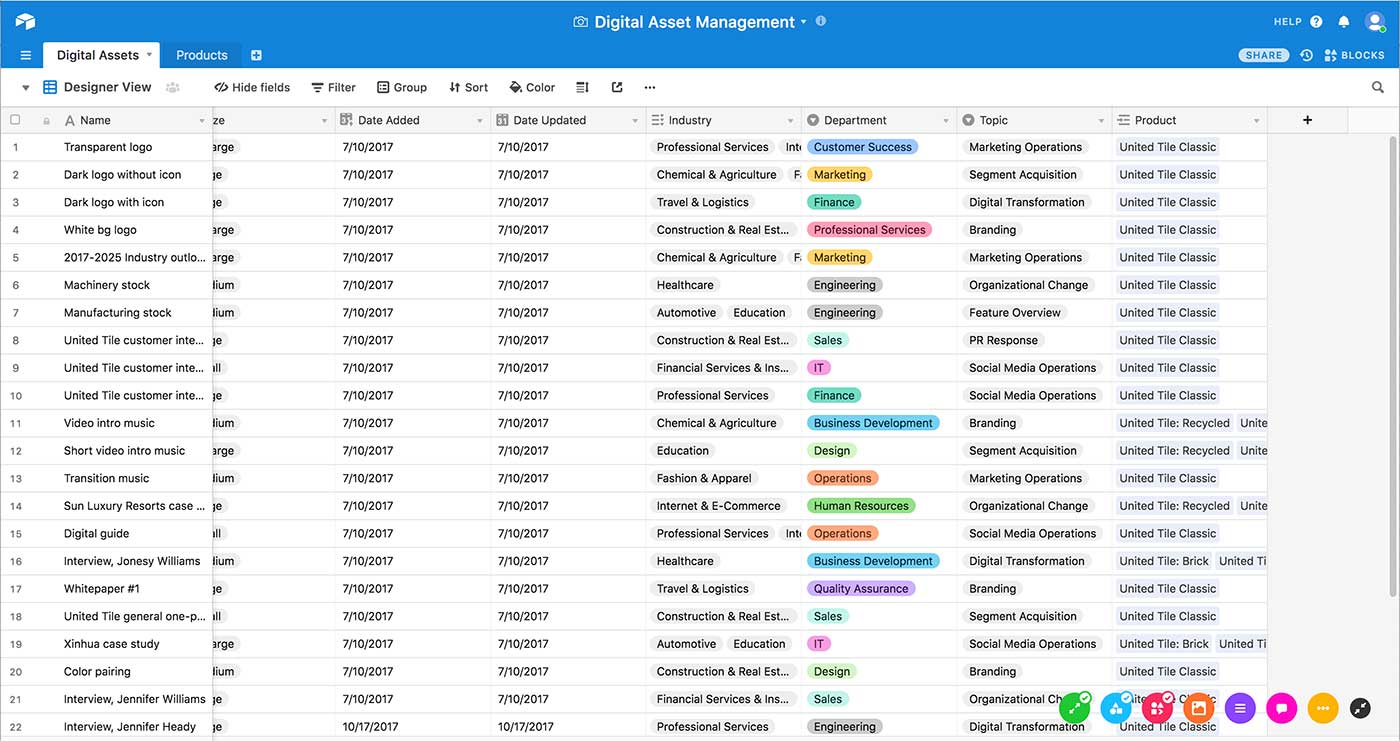Select the Xinhua case study cell
Screen dimensions: 1400x741
click(x=112, y=644)
